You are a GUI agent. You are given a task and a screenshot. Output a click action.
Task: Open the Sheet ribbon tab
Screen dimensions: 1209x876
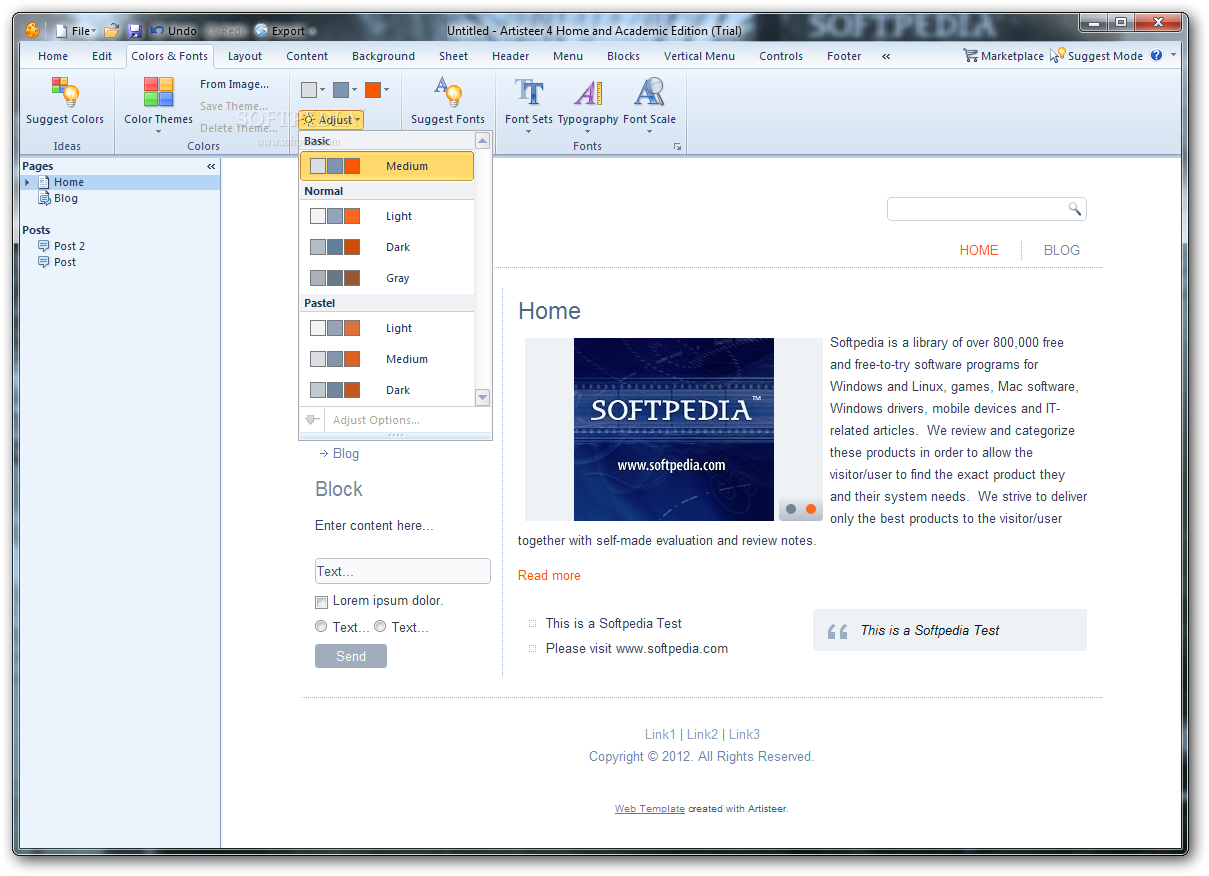[453, 56]
